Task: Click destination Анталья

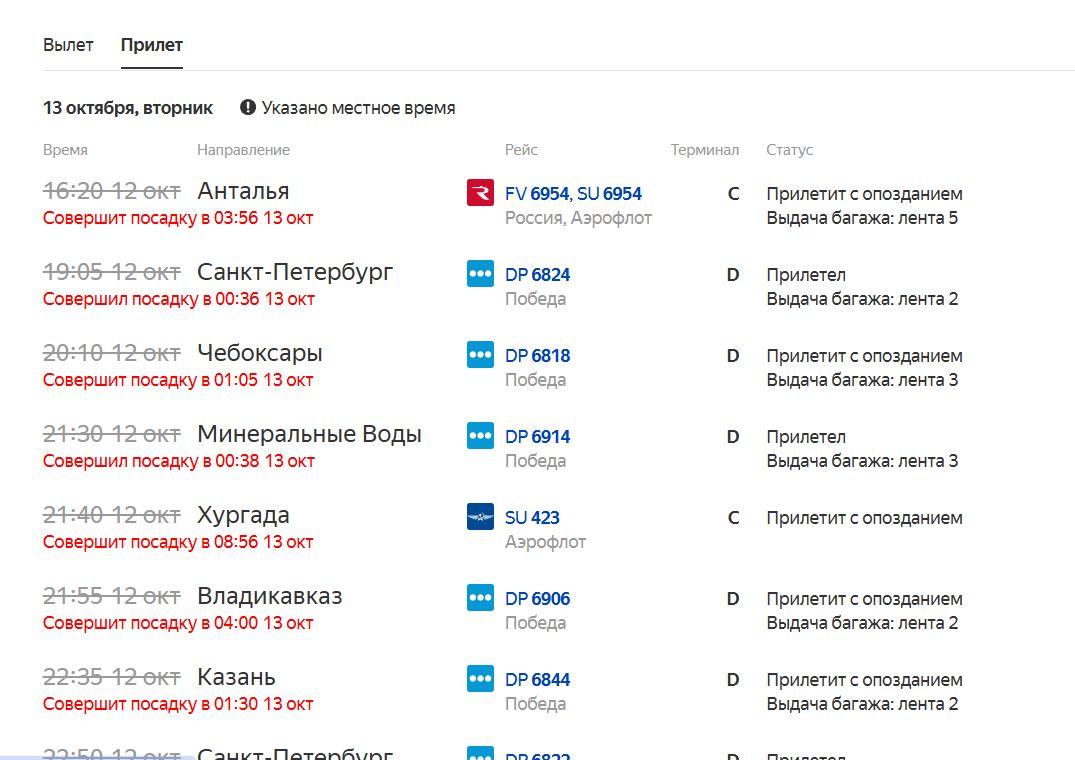Action: coord(243,191)
